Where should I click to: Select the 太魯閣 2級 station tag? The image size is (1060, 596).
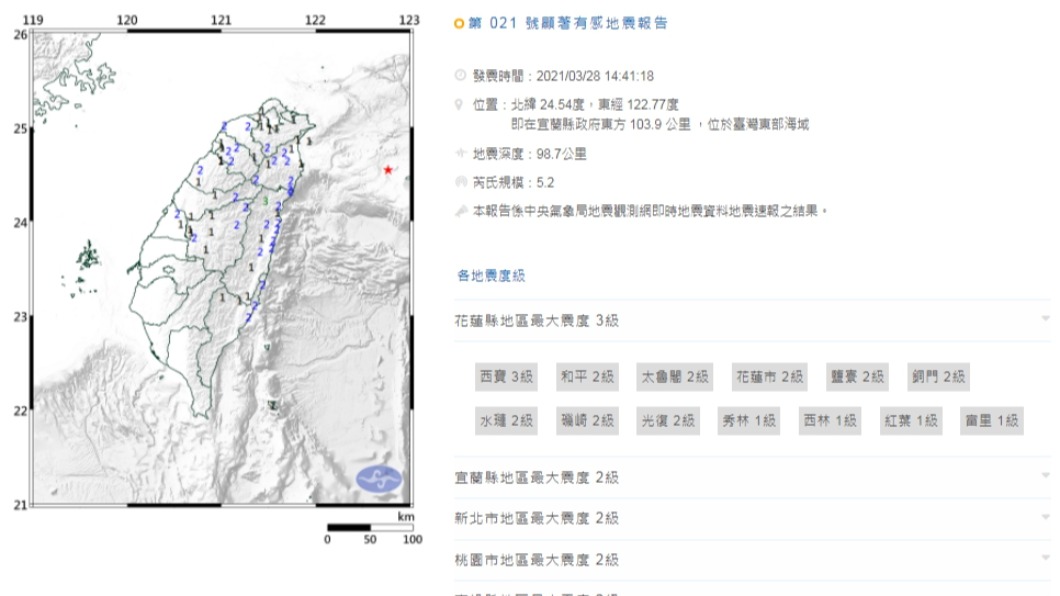[675, 376]
